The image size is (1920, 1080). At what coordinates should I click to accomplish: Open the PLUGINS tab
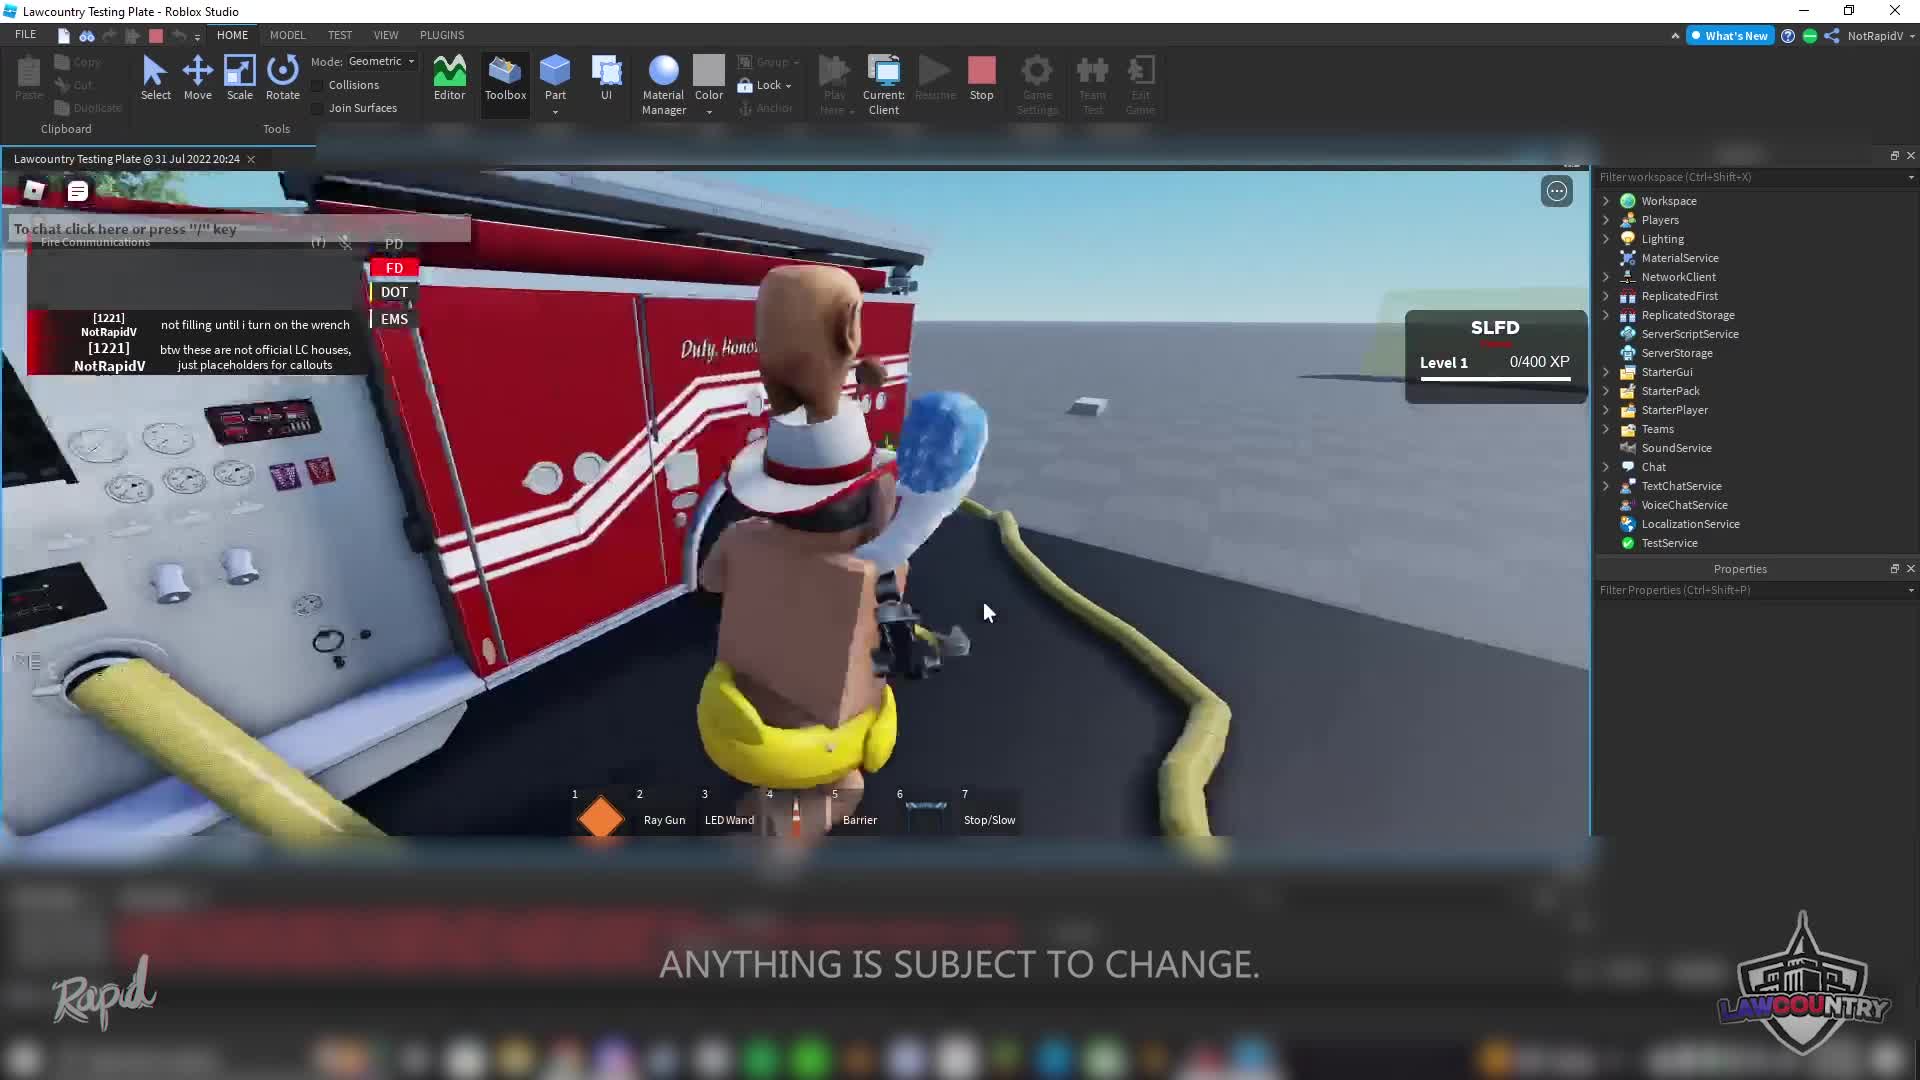(x=441, y=34)
